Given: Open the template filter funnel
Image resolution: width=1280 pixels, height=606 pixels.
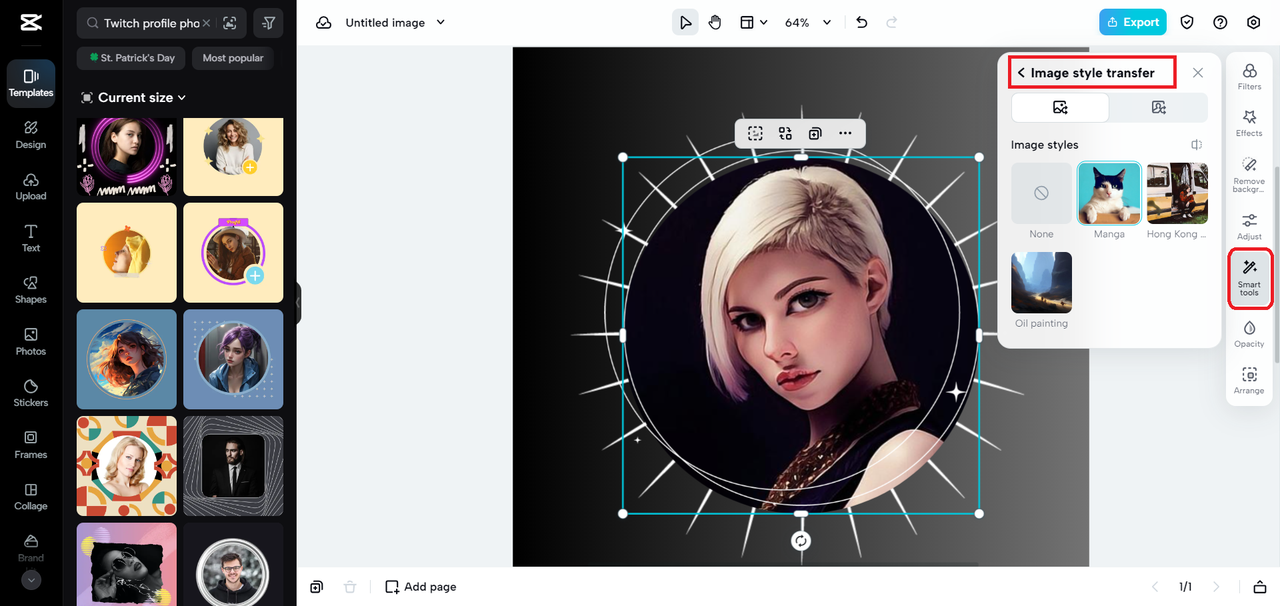Looking at the screenshot, I should coord(268,23).
